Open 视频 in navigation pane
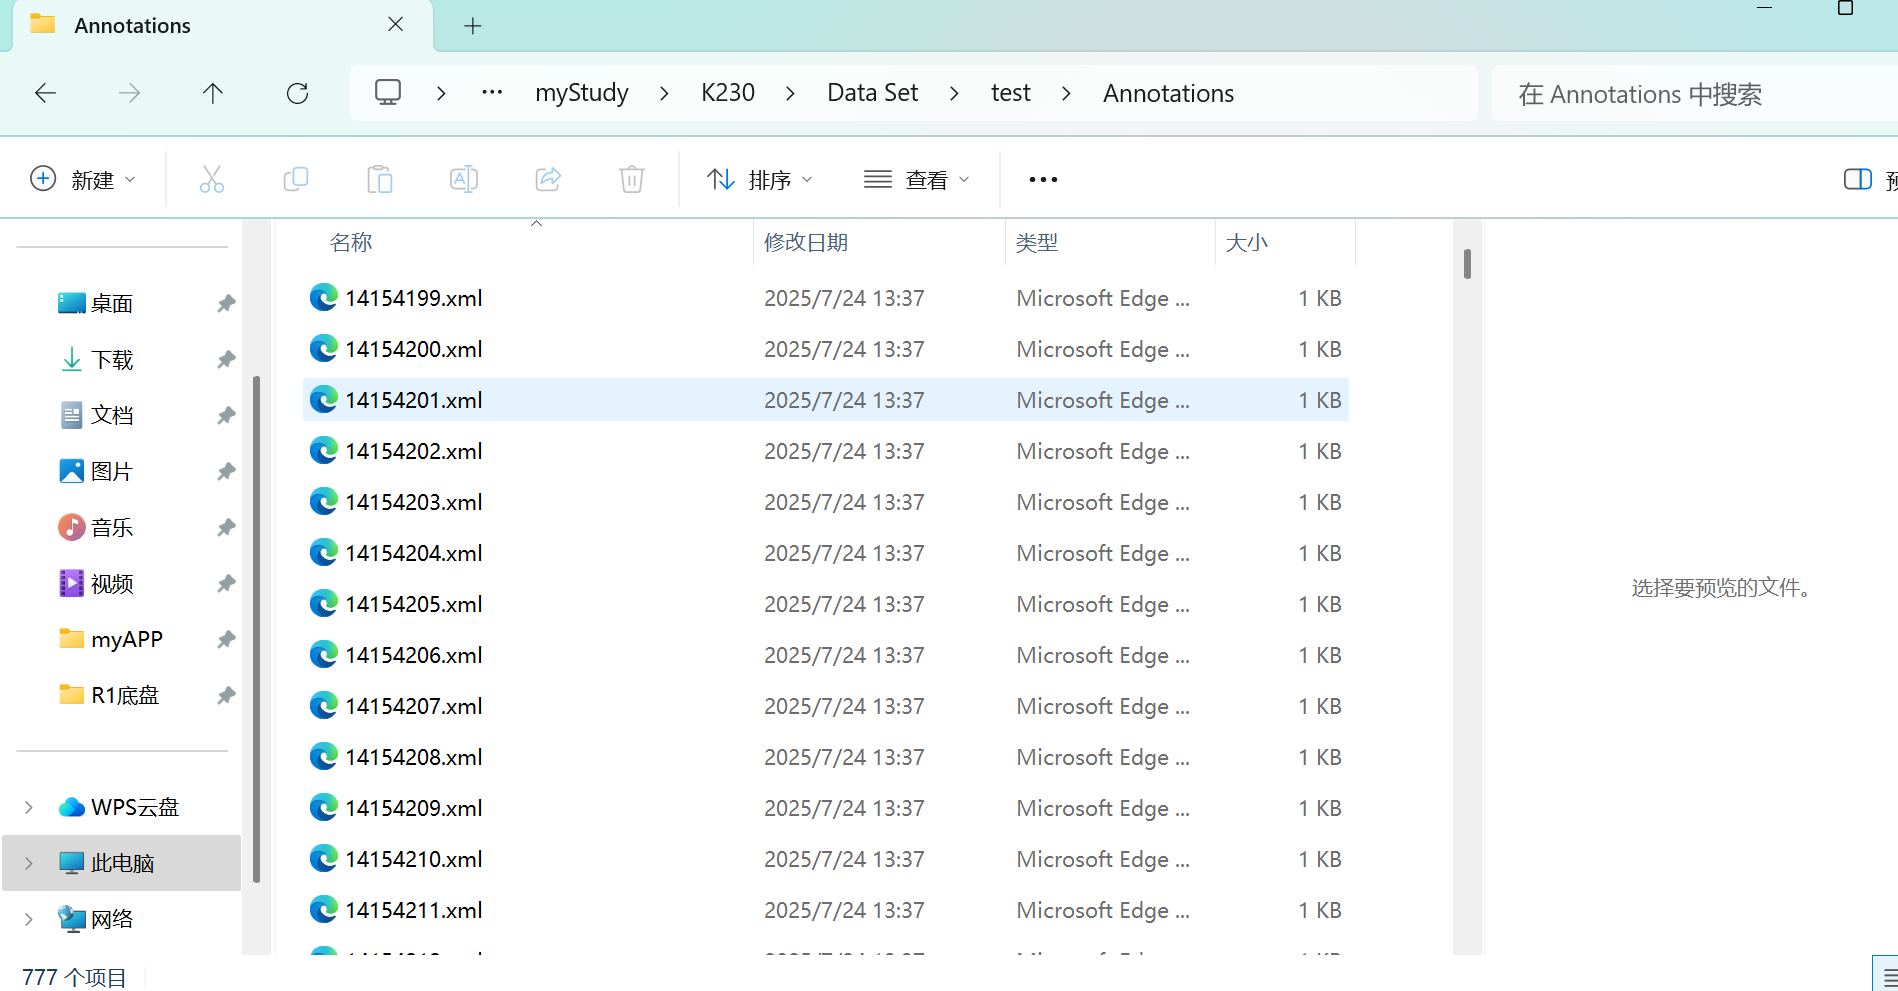This screenshot has width=1898, height=991. point(111,583)
